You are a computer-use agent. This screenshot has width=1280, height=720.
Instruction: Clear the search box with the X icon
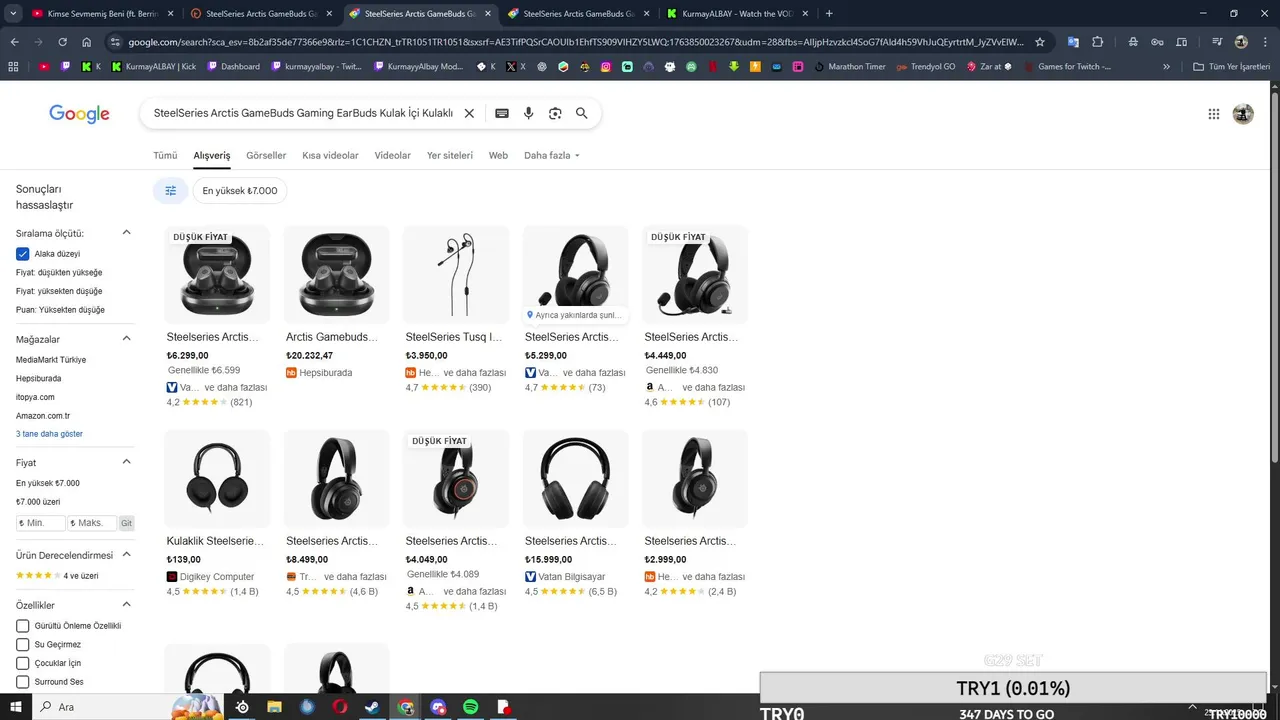(x=469, y=114)
